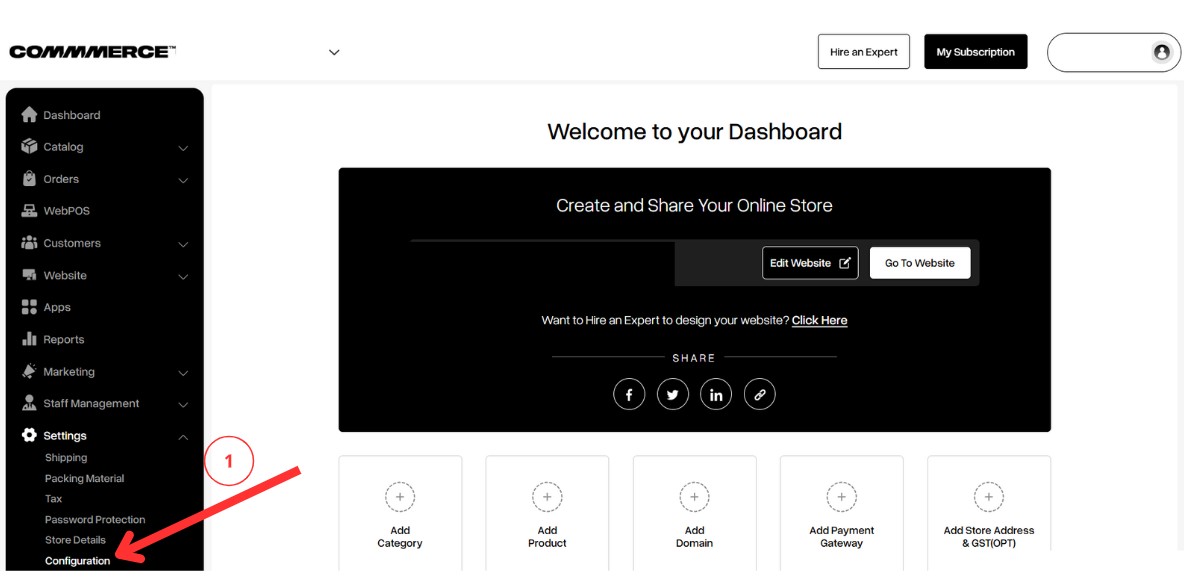Follow the Click Here link
The width and height of the screenshot is (1184, 584).
point(819,320)
